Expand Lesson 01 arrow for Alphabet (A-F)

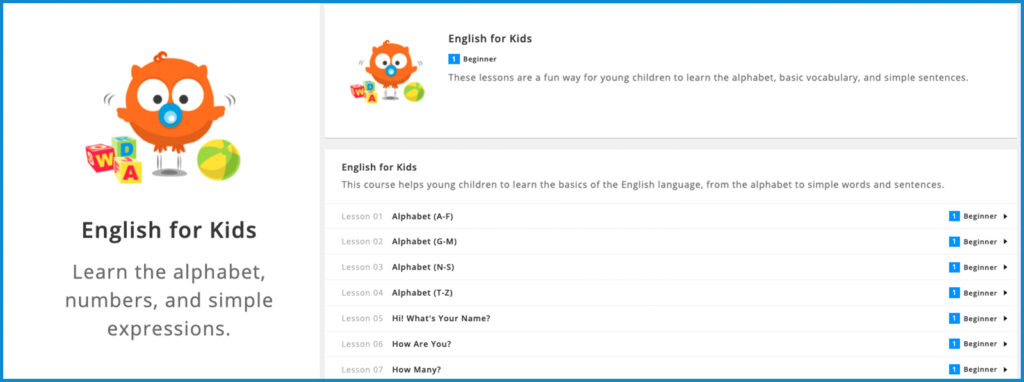(x=1006, y=216)
